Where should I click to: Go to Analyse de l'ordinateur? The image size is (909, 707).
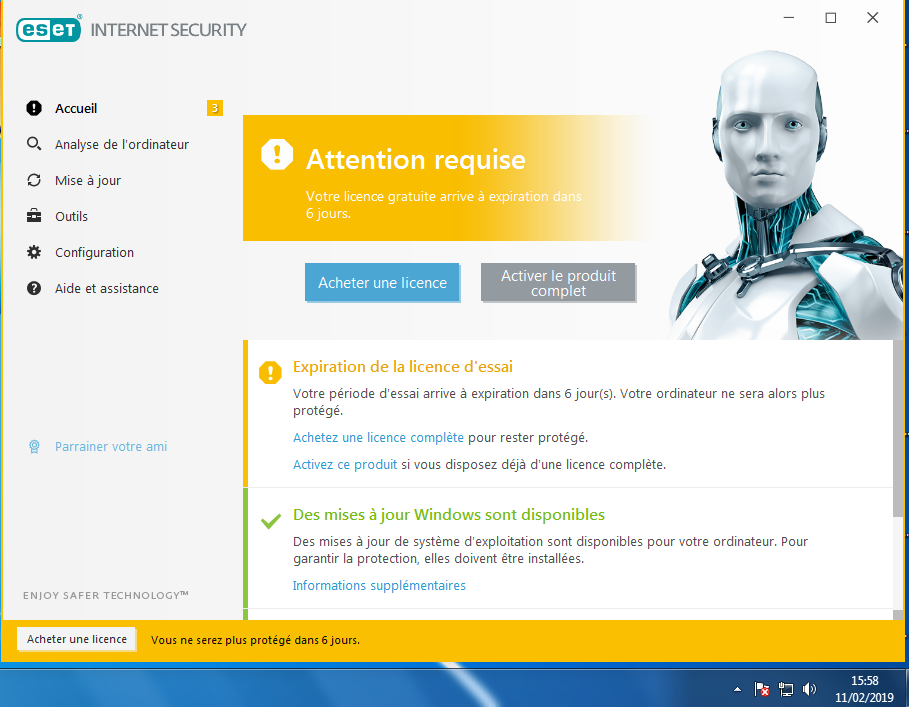122,144
